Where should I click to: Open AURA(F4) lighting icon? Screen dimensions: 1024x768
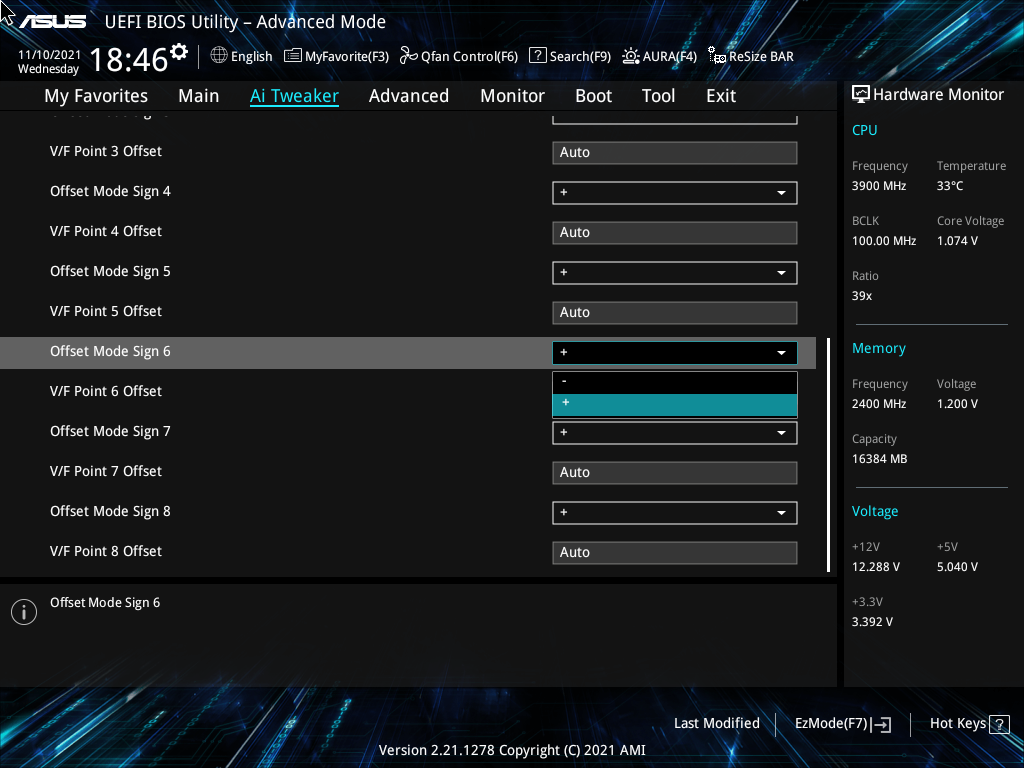pyautogui.click(x=630, y=56)
